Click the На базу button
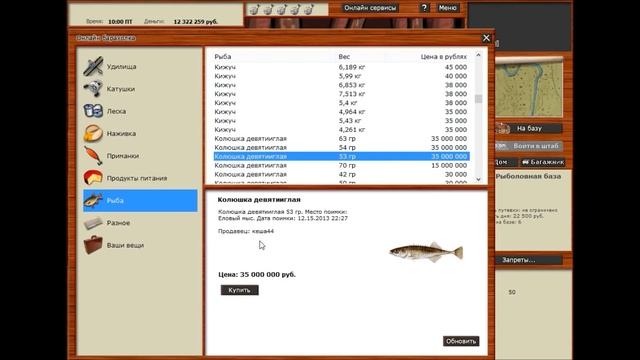This screenshot has width=640, height=360. click(x=529, y=129)
